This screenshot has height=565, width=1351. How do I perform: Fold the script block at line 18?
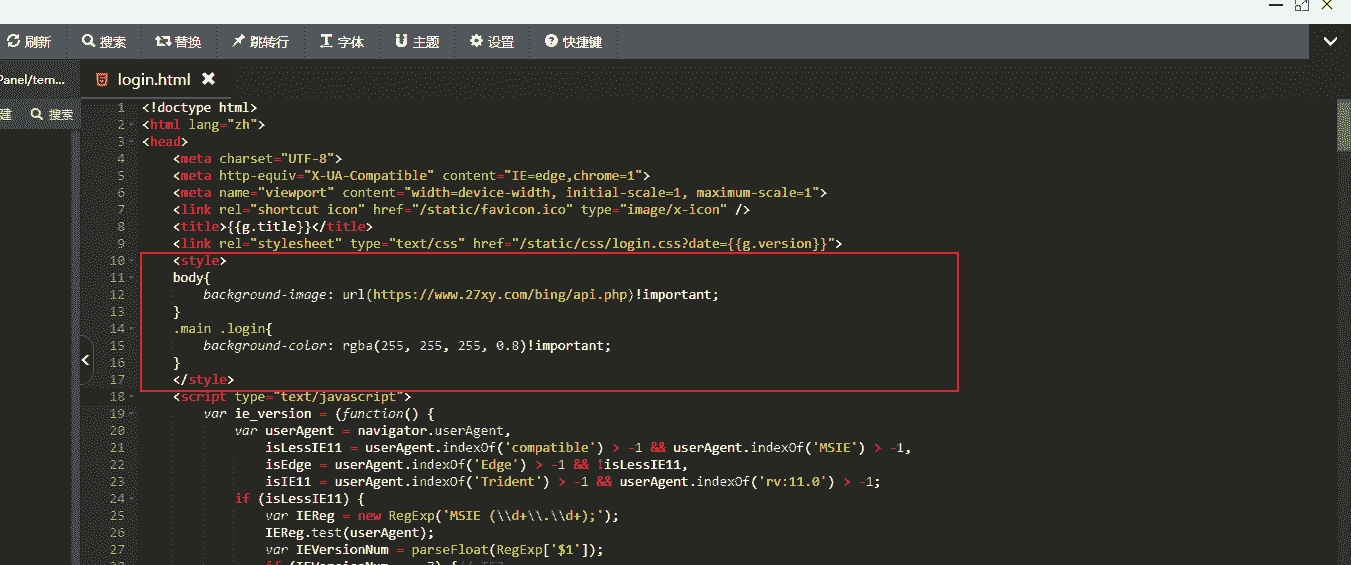pos(132,397)
